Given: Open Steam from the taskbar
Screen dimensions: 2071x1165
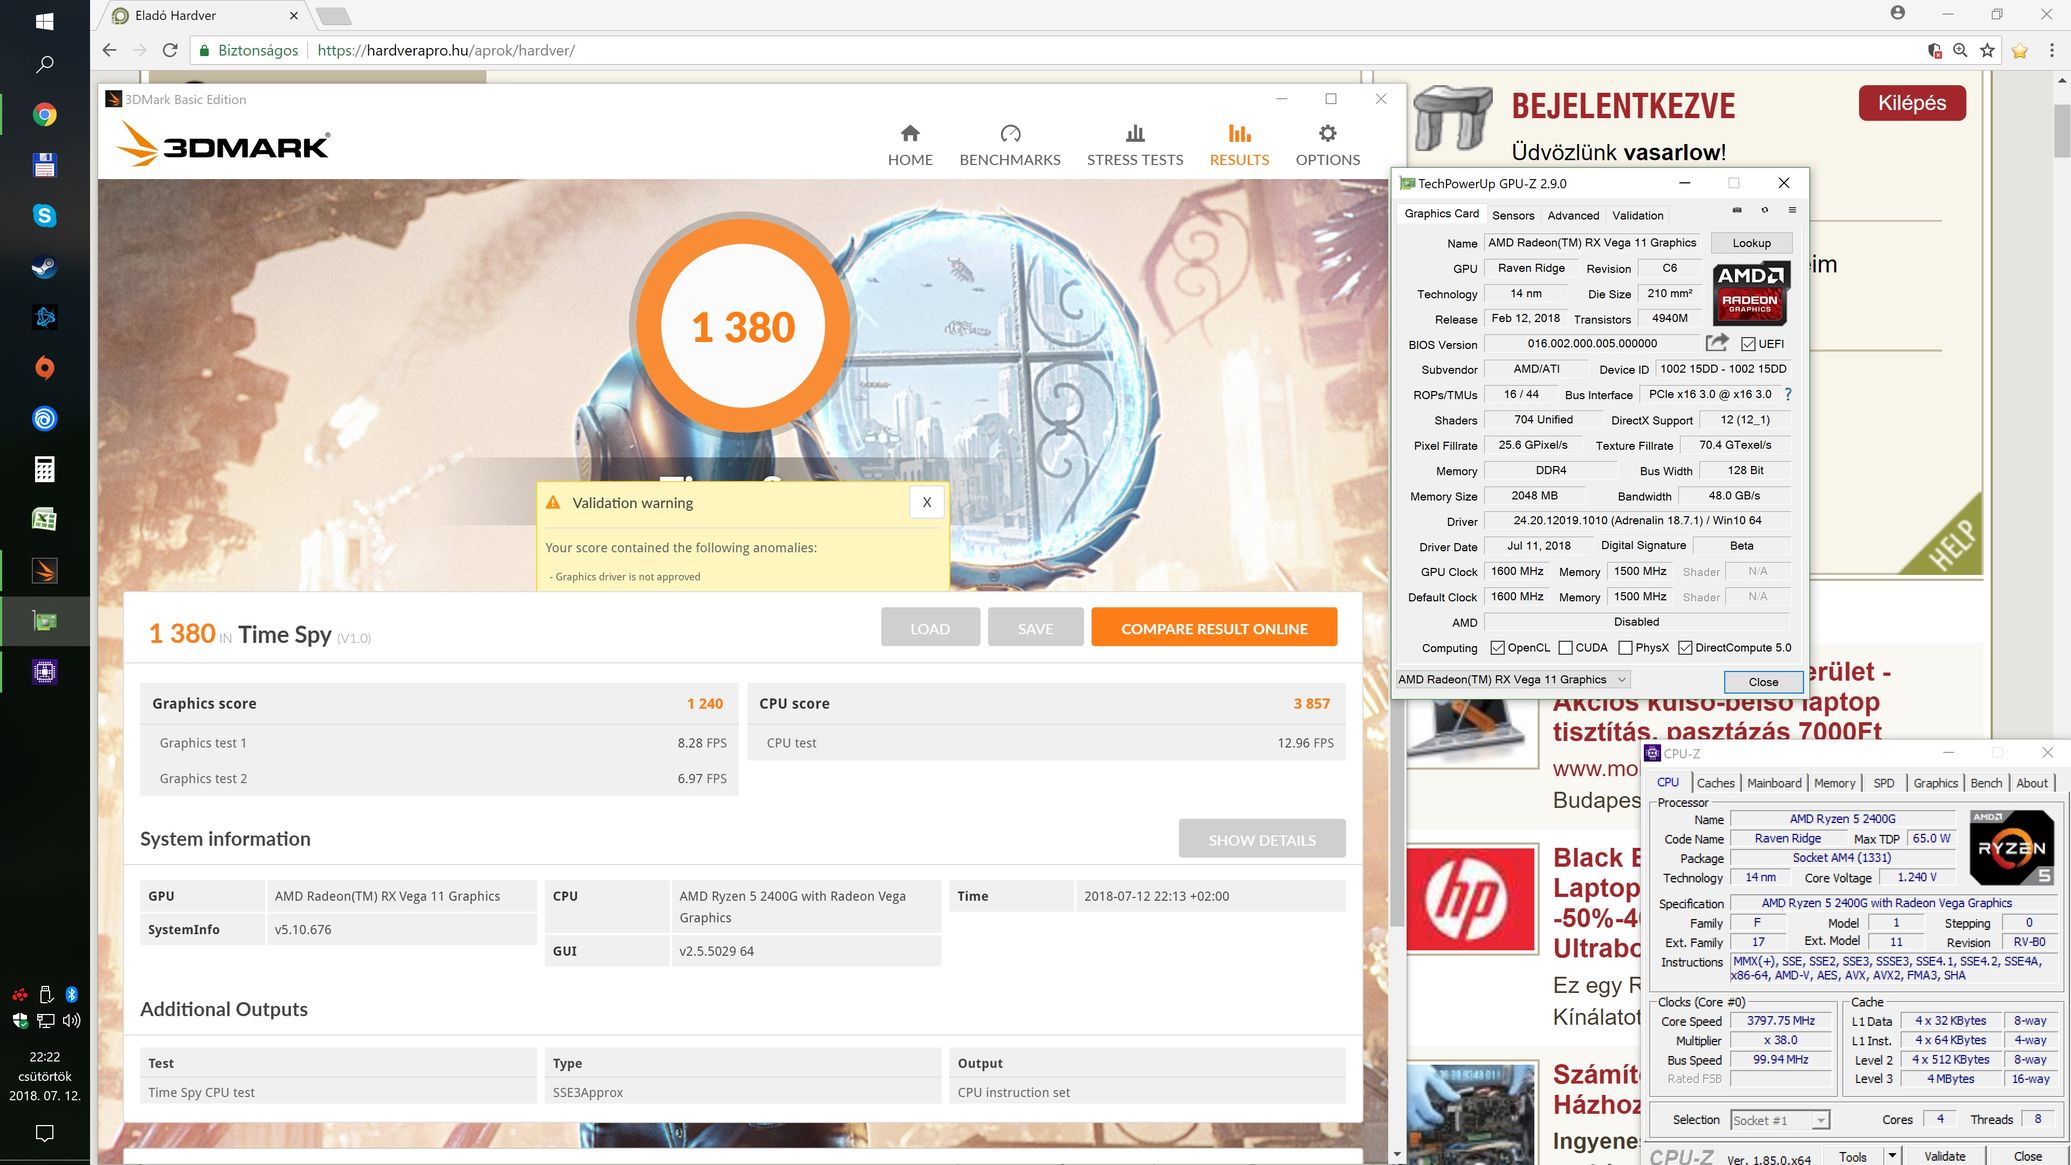Looking at the screenshot, I should pyautogui.click(x=44, y=267).
